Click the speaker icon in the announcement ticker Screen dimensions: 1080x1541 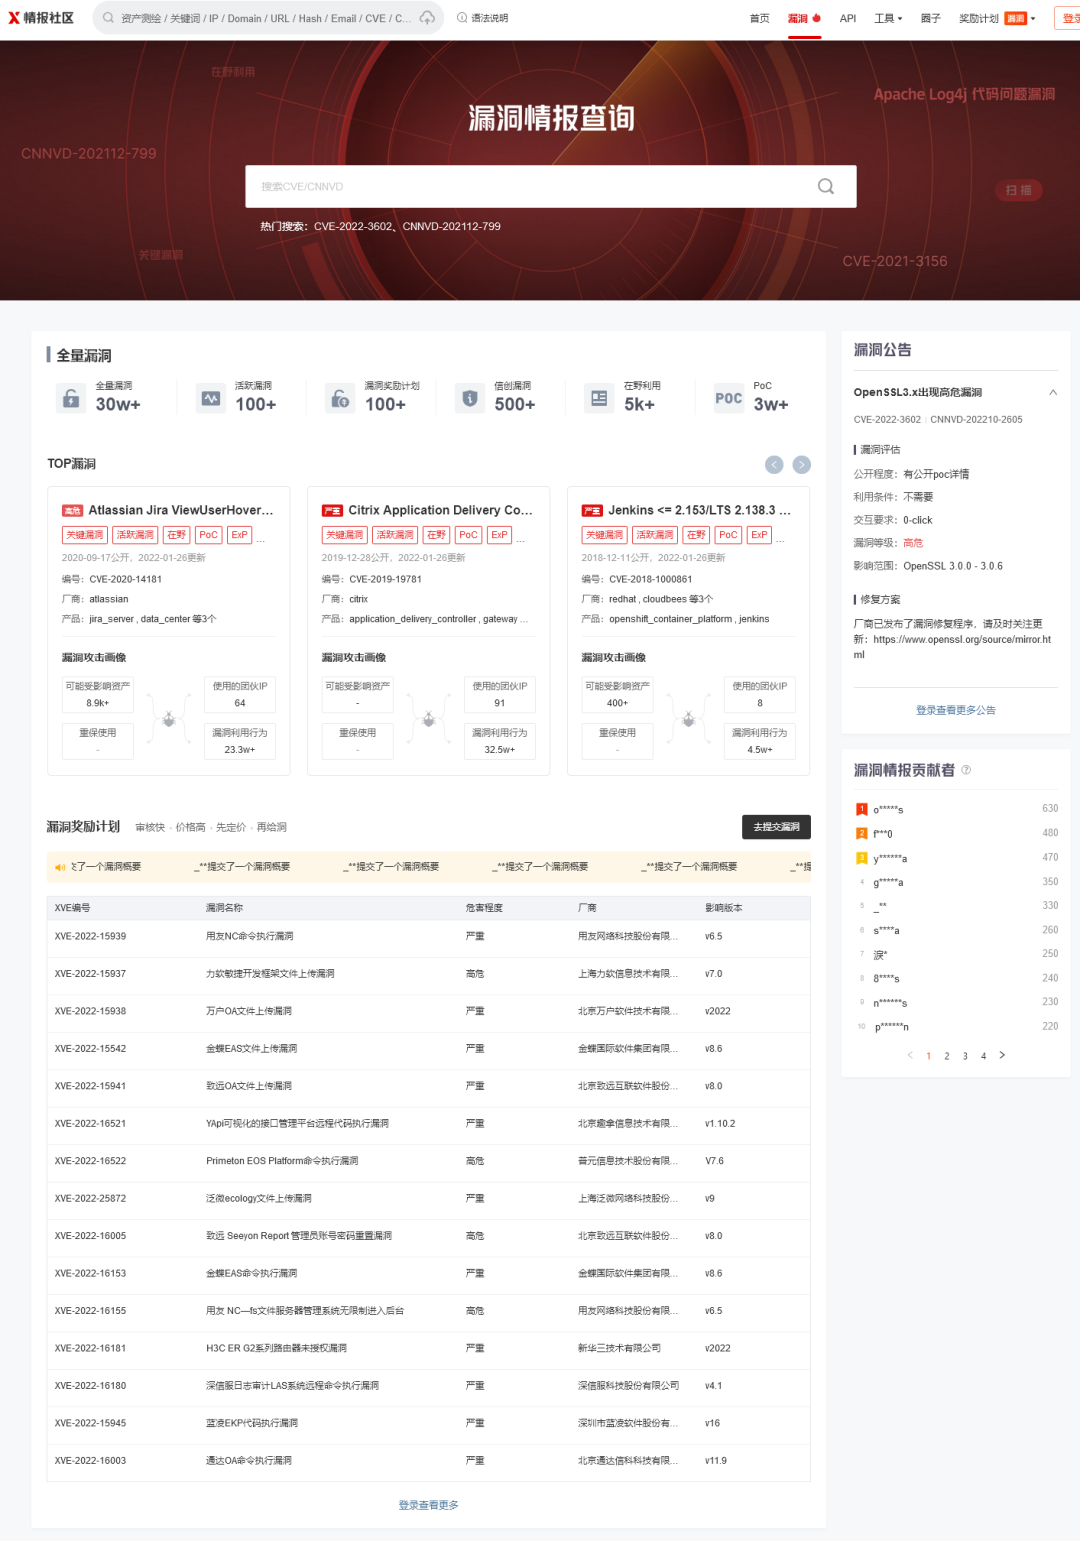[60, 867]
